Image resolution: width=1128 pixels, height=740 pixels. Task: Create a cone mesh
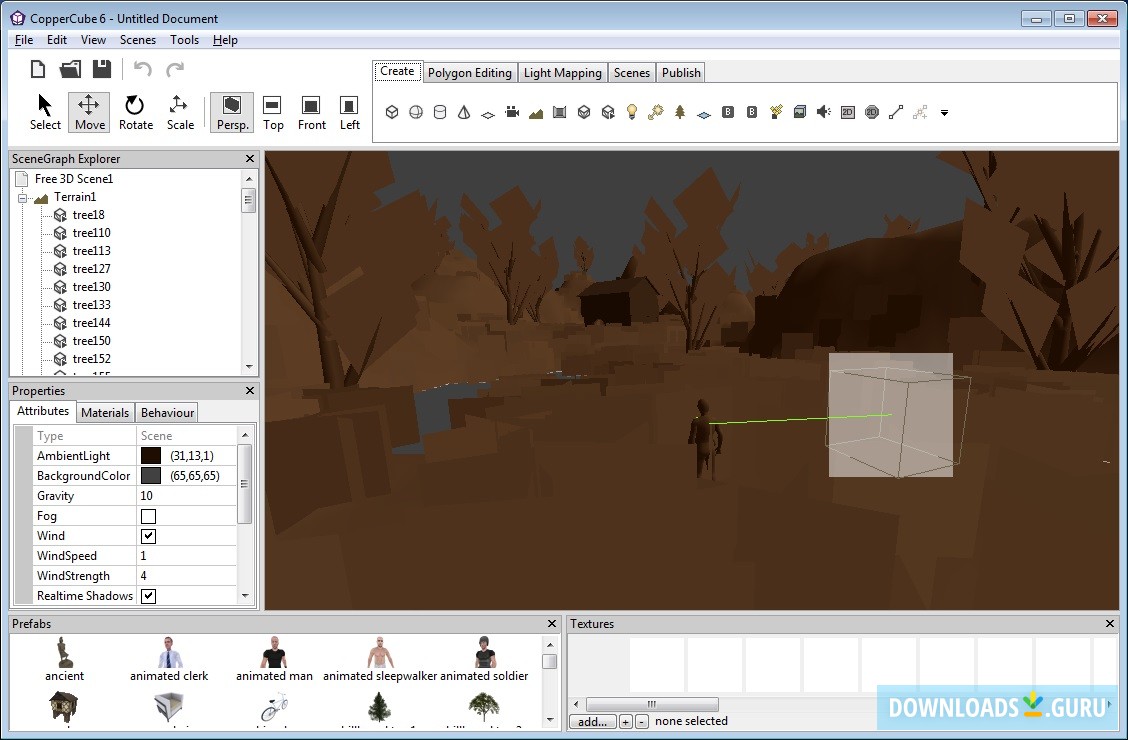click(464, 112)
